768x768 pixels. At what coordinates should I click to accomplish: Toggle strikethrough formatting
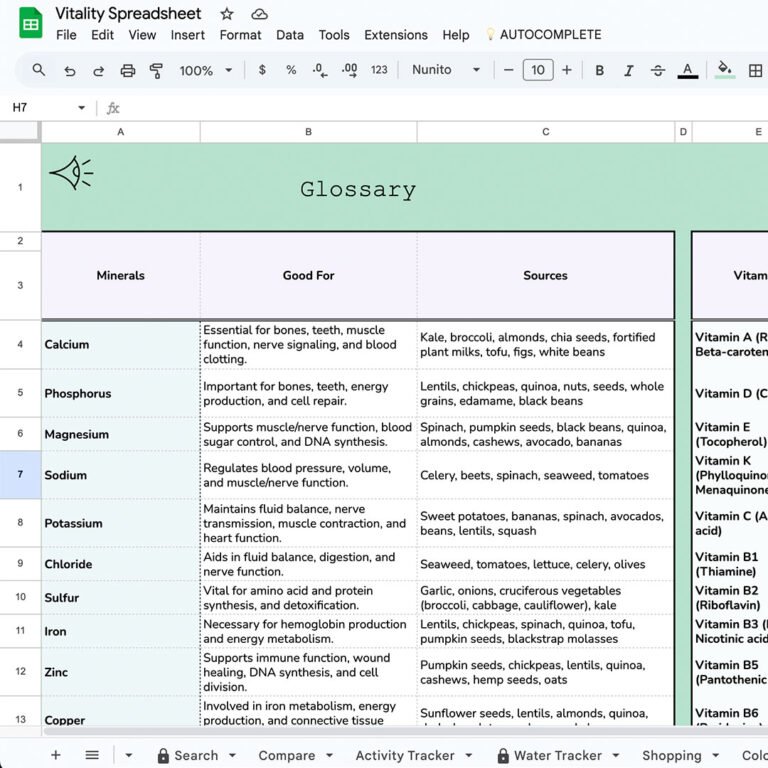(657, 71)
